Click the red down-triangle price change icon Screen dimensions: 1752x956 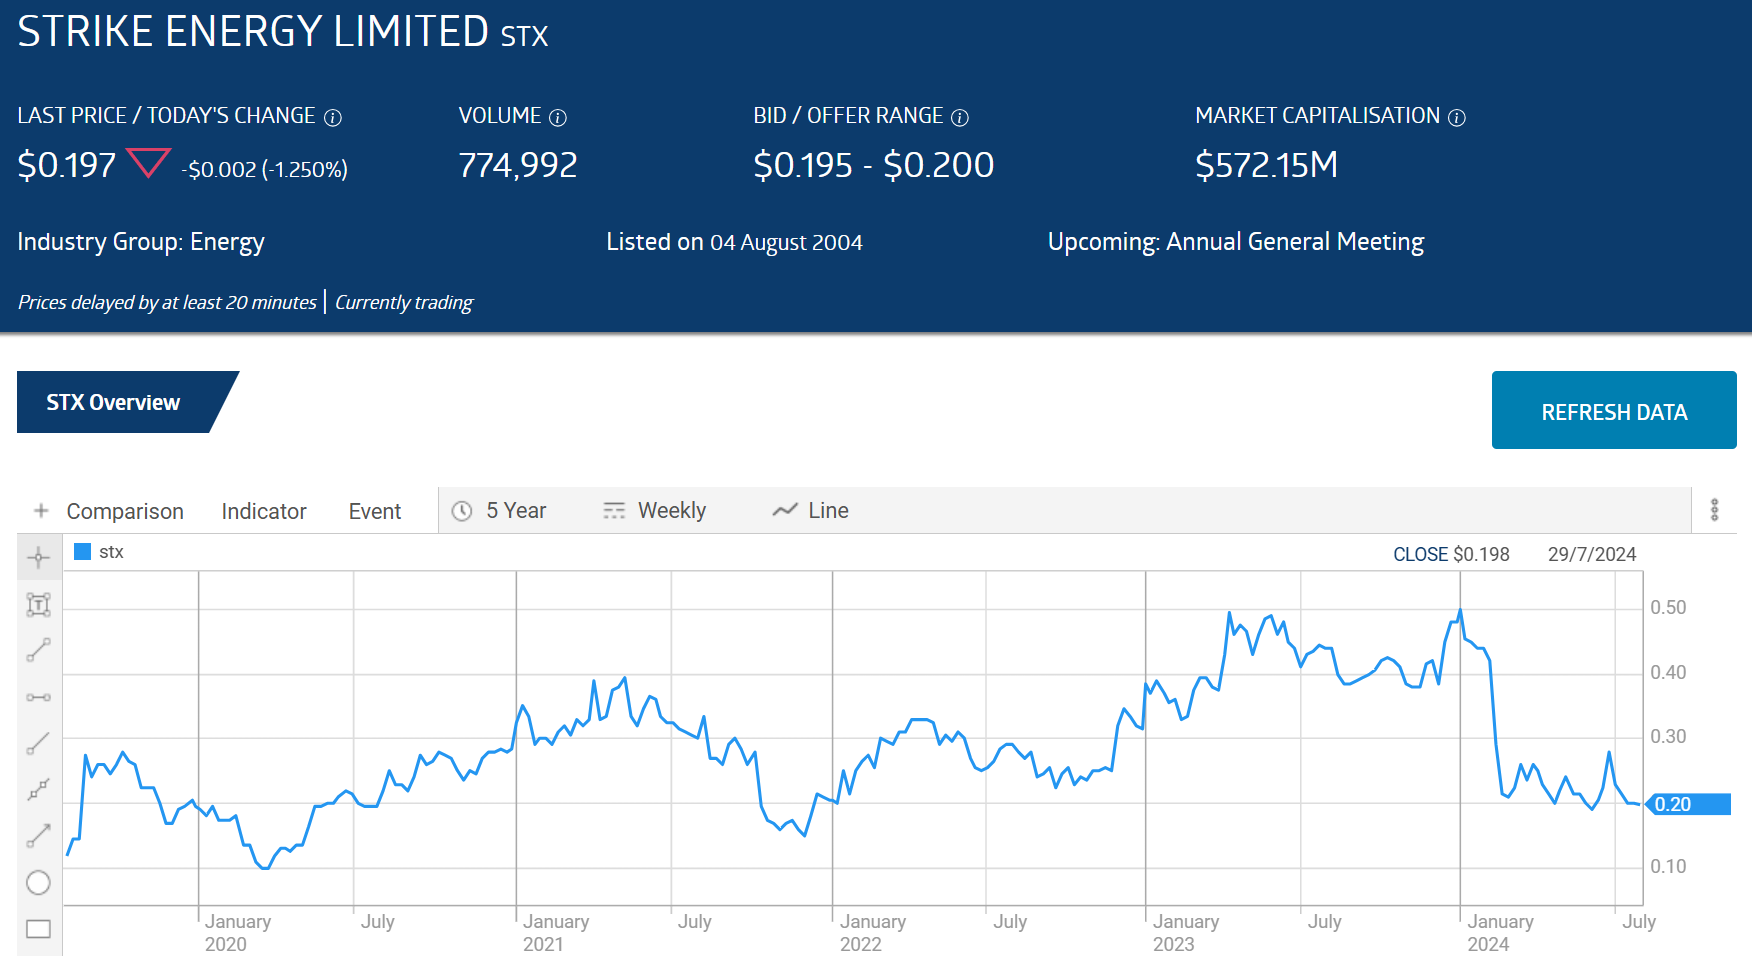148,162
